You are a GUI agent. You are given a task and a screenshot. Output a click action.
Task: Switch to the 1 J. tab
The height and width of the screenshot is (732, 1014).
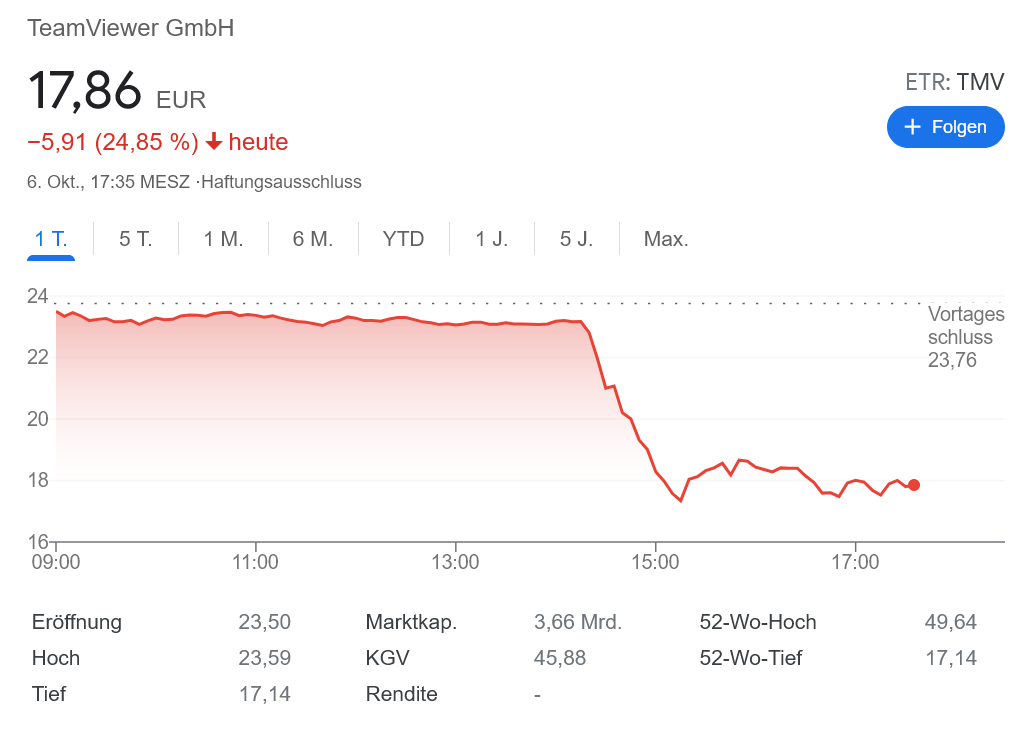(x=491, y=239)
